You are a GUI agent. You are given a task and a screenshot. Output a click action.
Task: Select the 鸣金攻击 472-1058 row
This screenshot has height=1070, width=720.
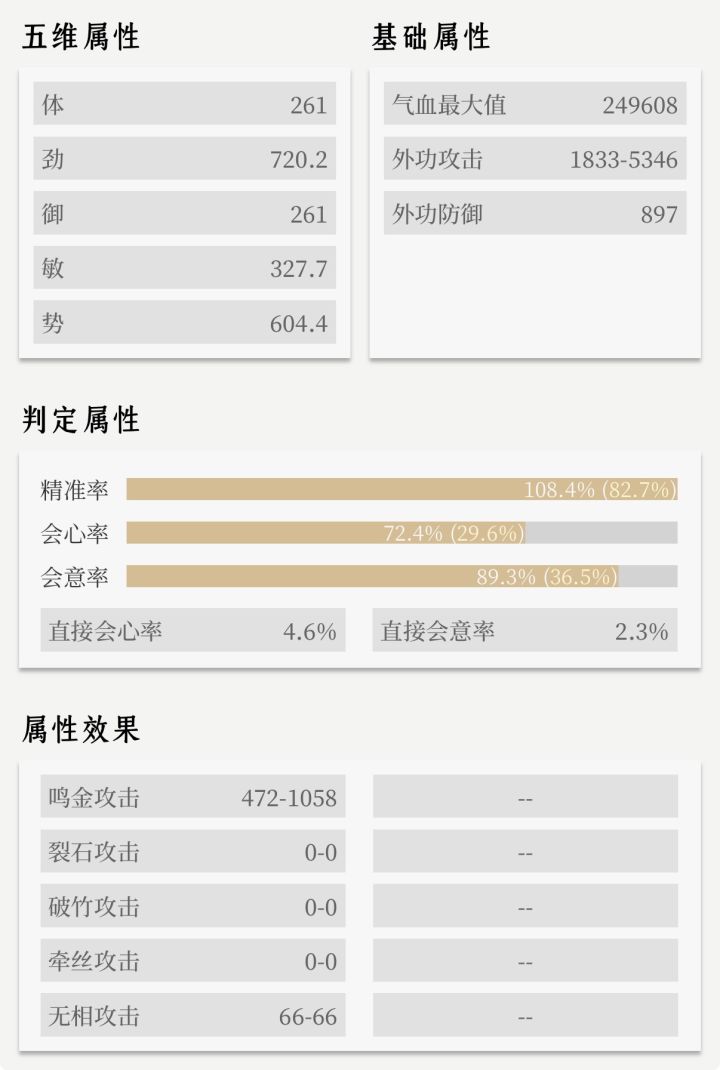192,796
